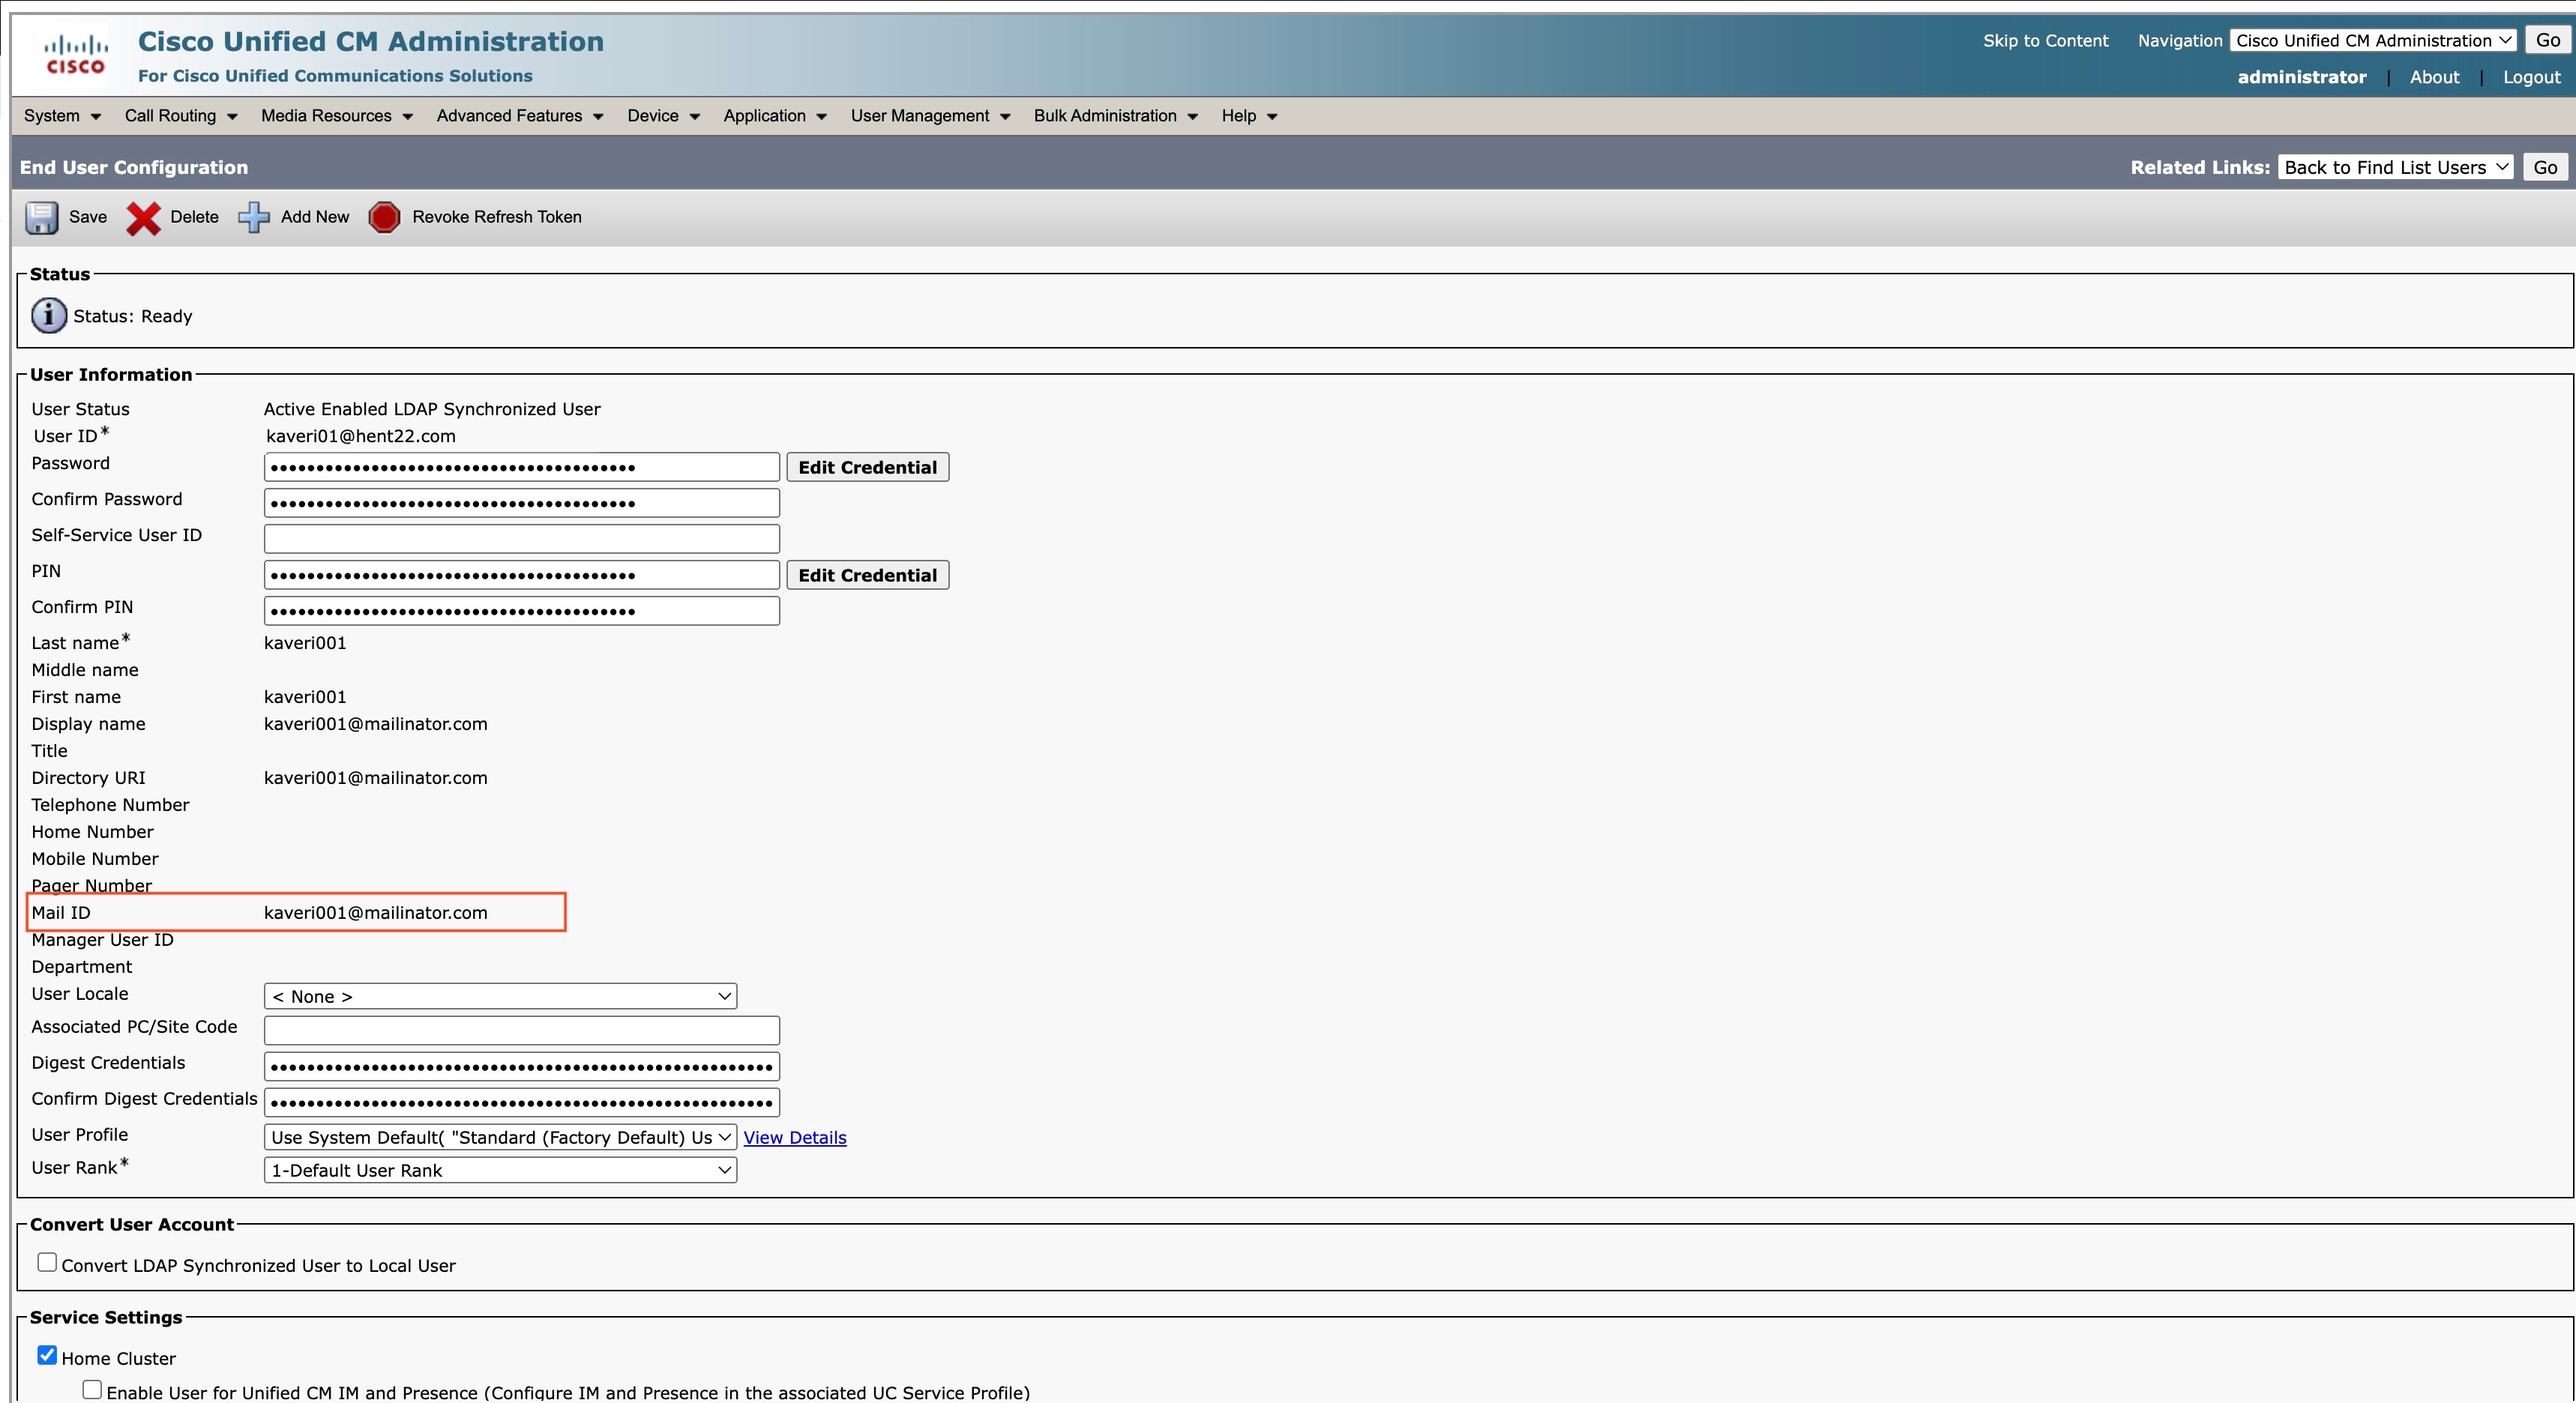Click the Status information icon
Viewport: 2576px width, 1403px height.
(49, 316)
